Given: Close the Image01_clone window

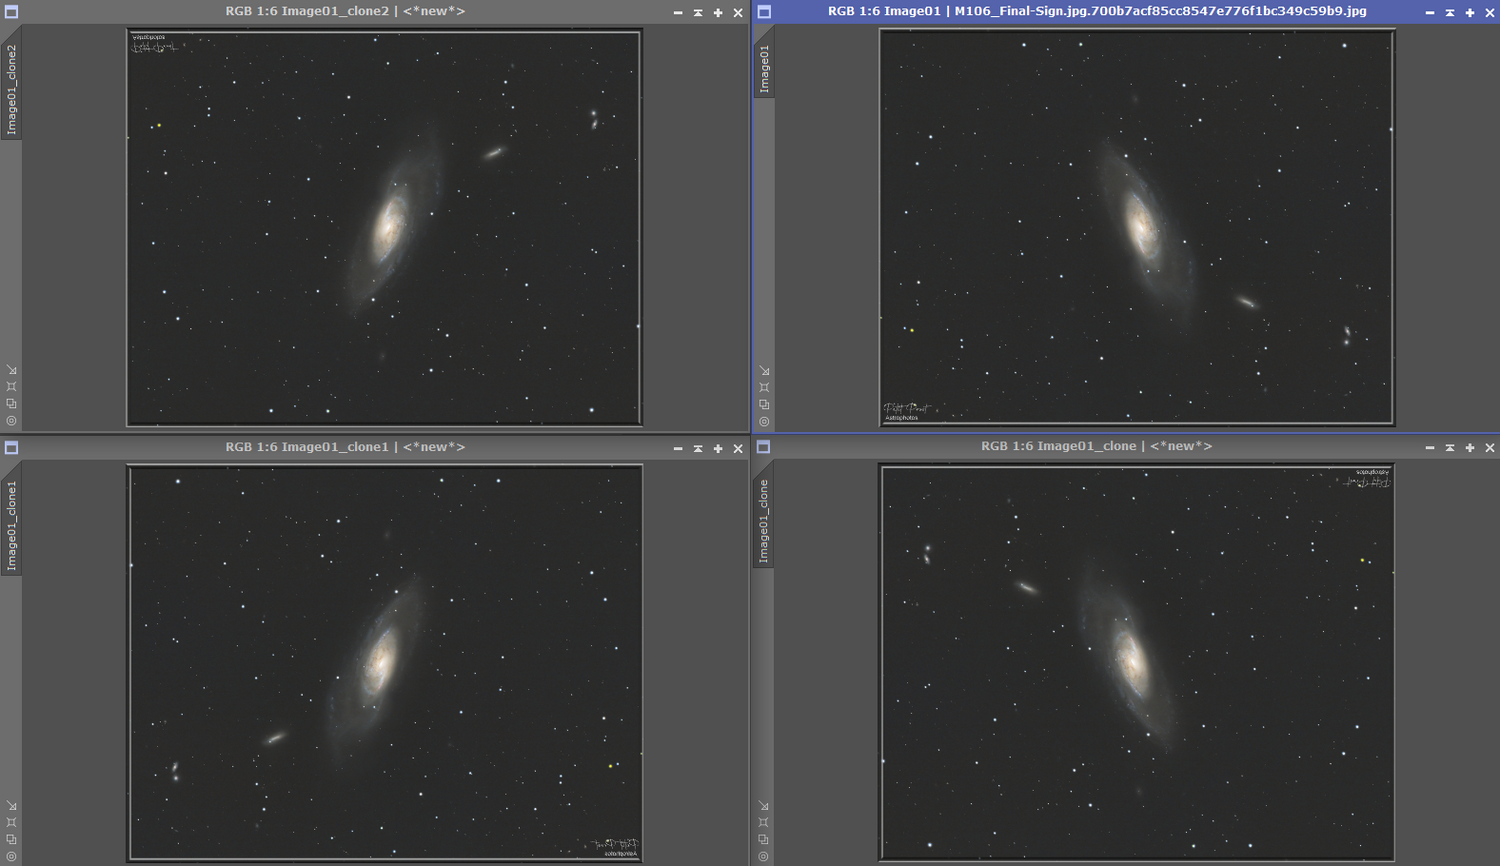Looking at the screenshot, I should point(1490,448).
